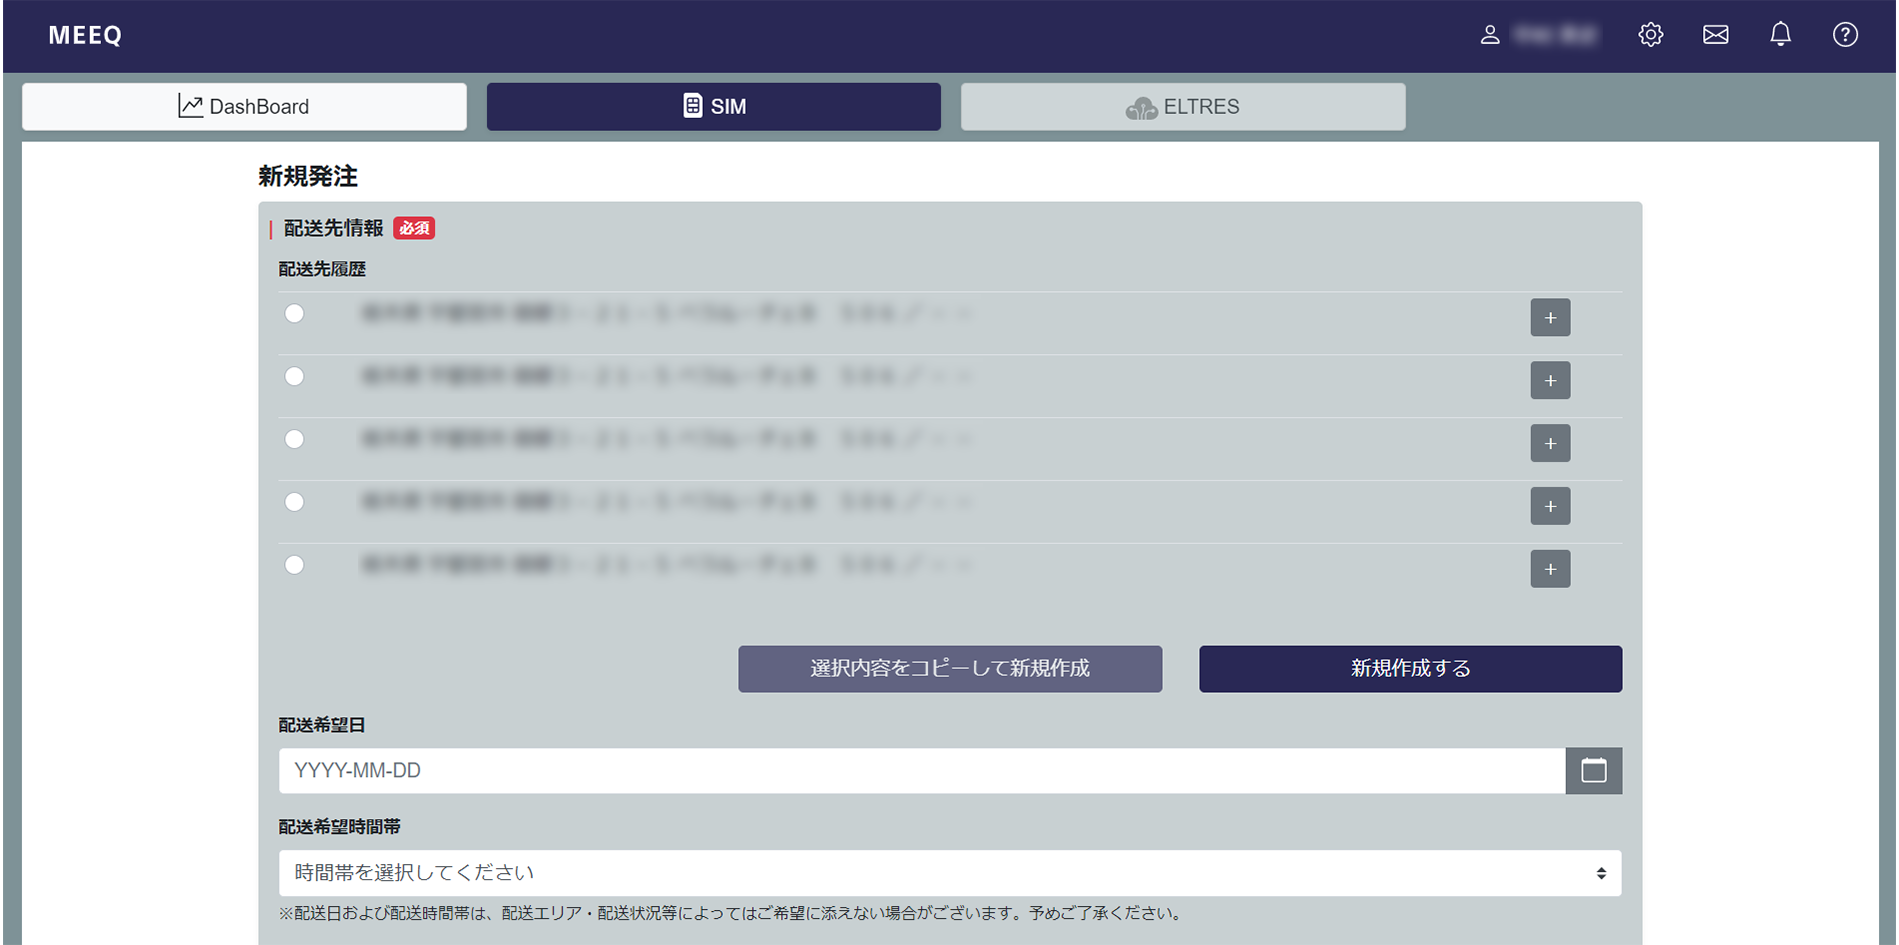Image resolution: width=1899 pixels, height=945 pixels.
Task: Click the user profile icon in the header
Action: (x=1490, y=34)
